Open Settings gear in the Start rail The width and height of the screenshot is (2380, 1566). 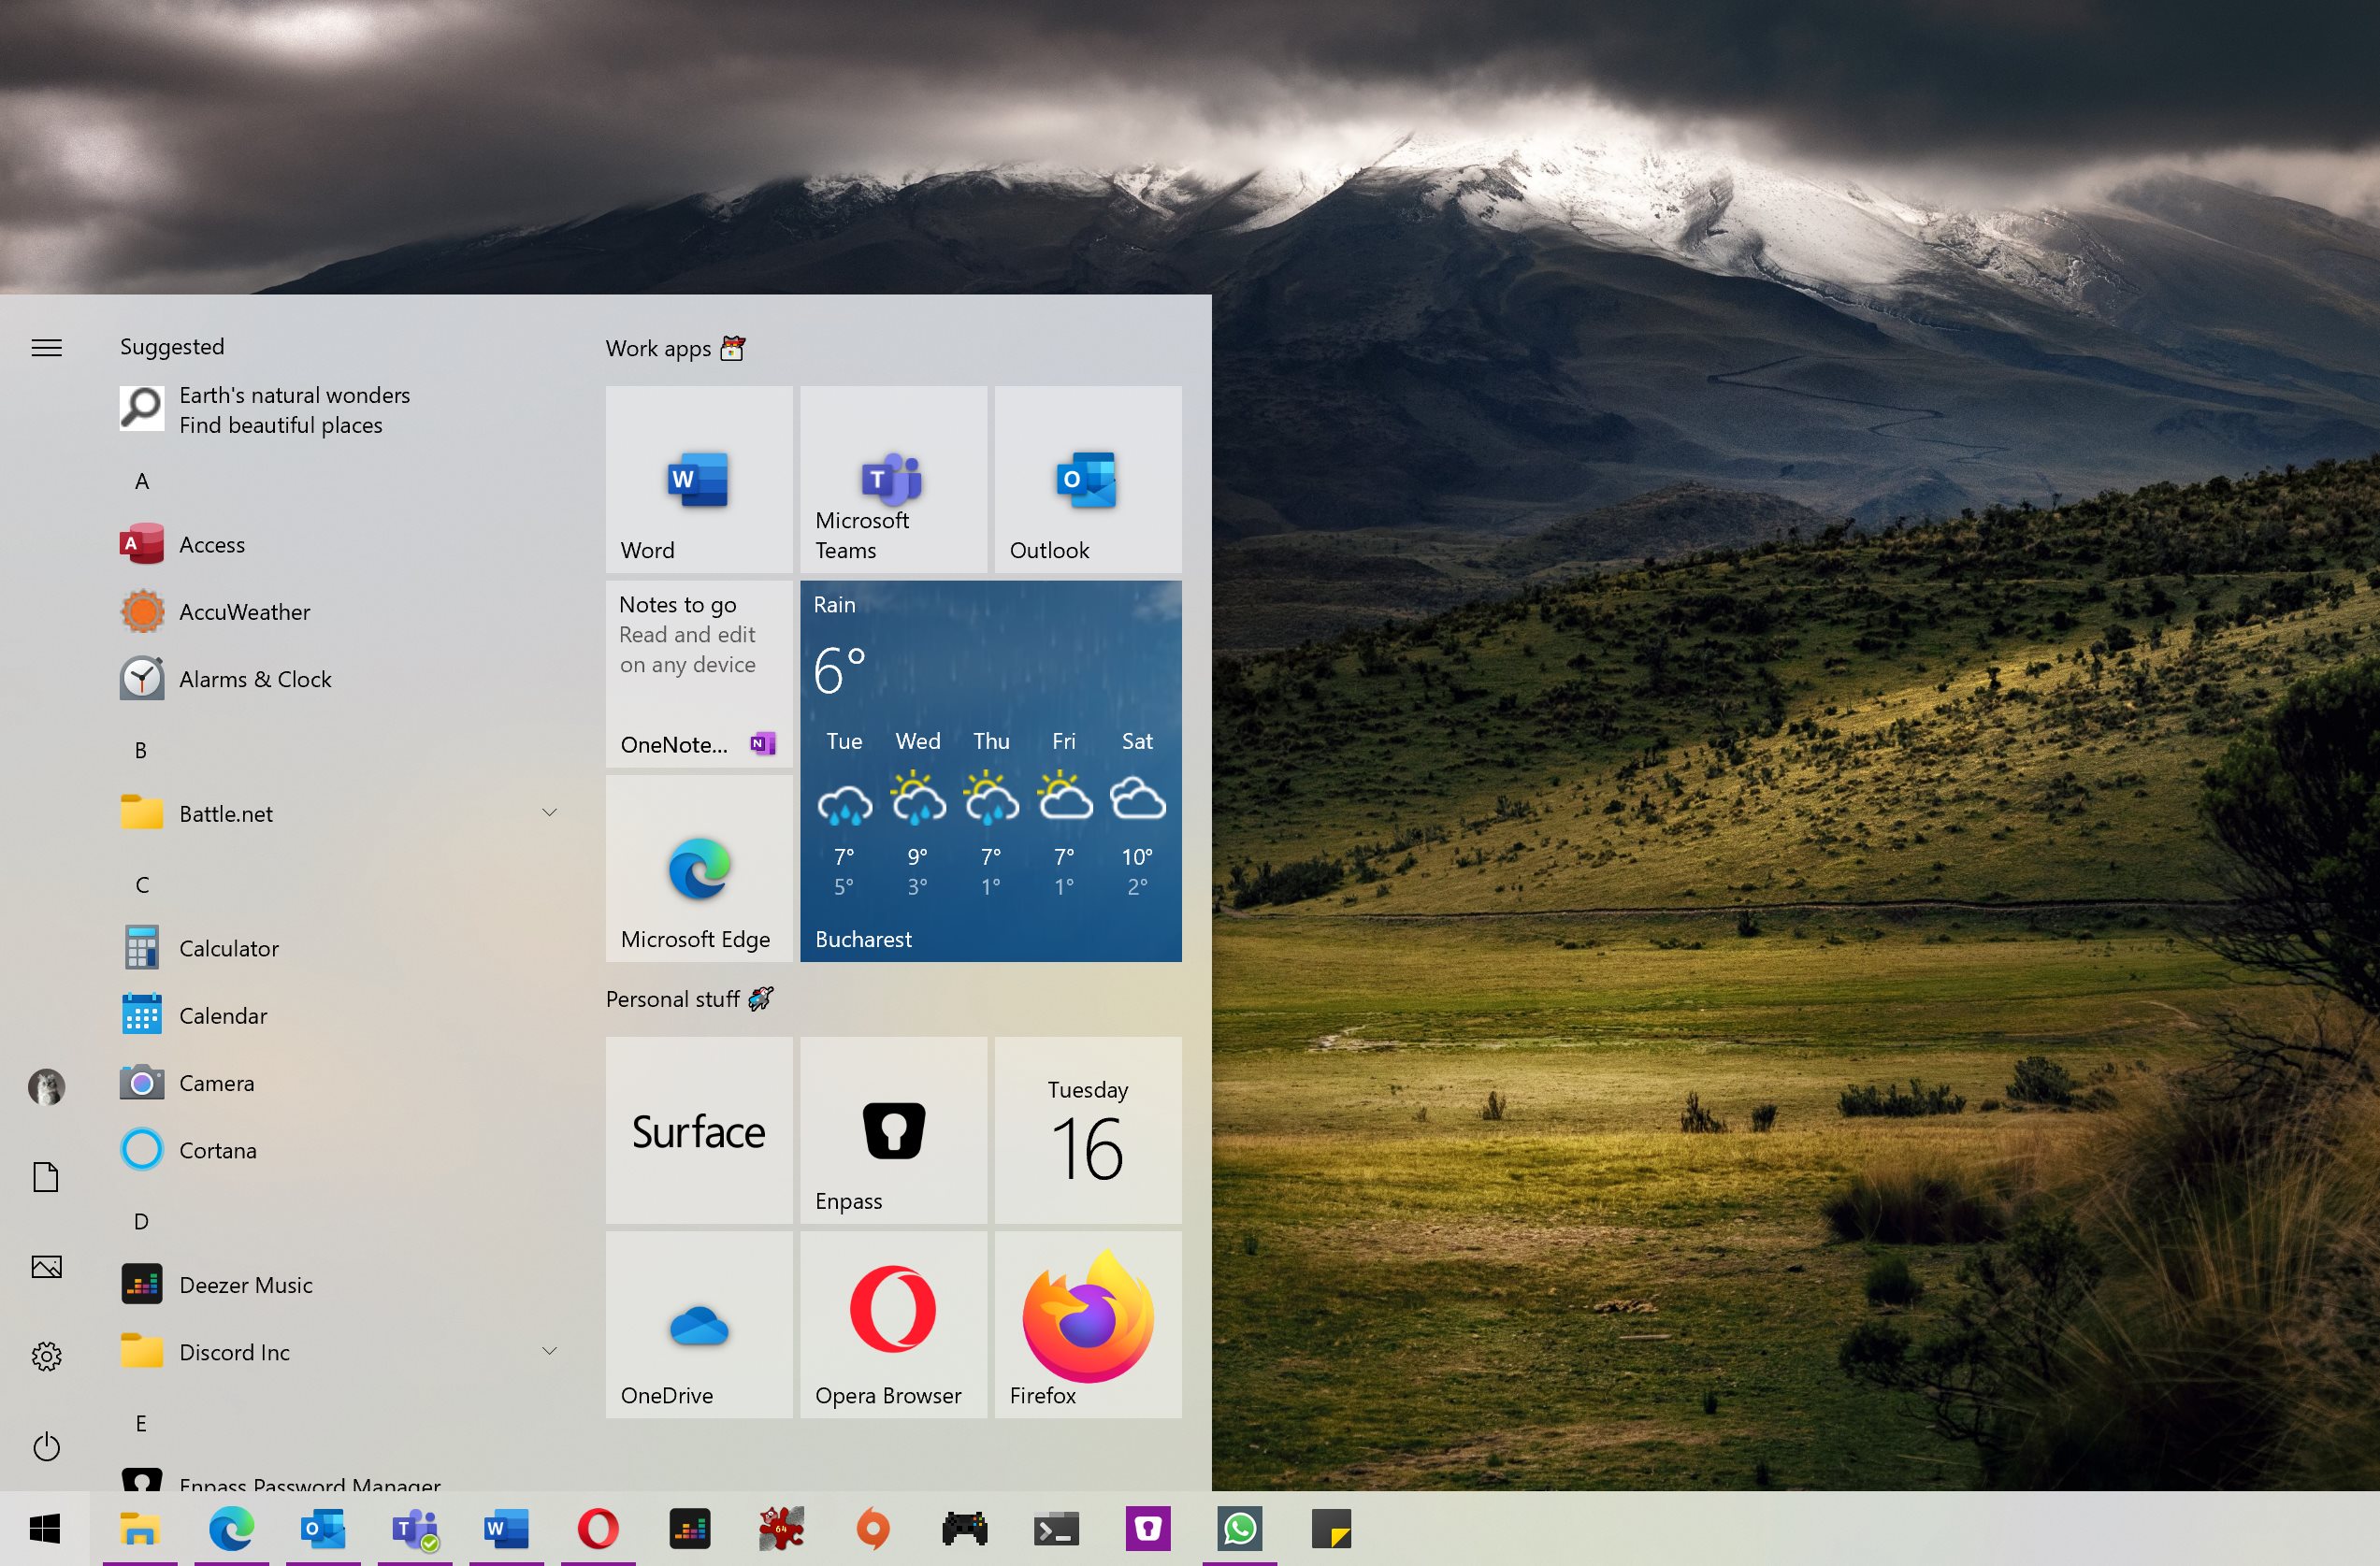click(x=46, y=1356)
